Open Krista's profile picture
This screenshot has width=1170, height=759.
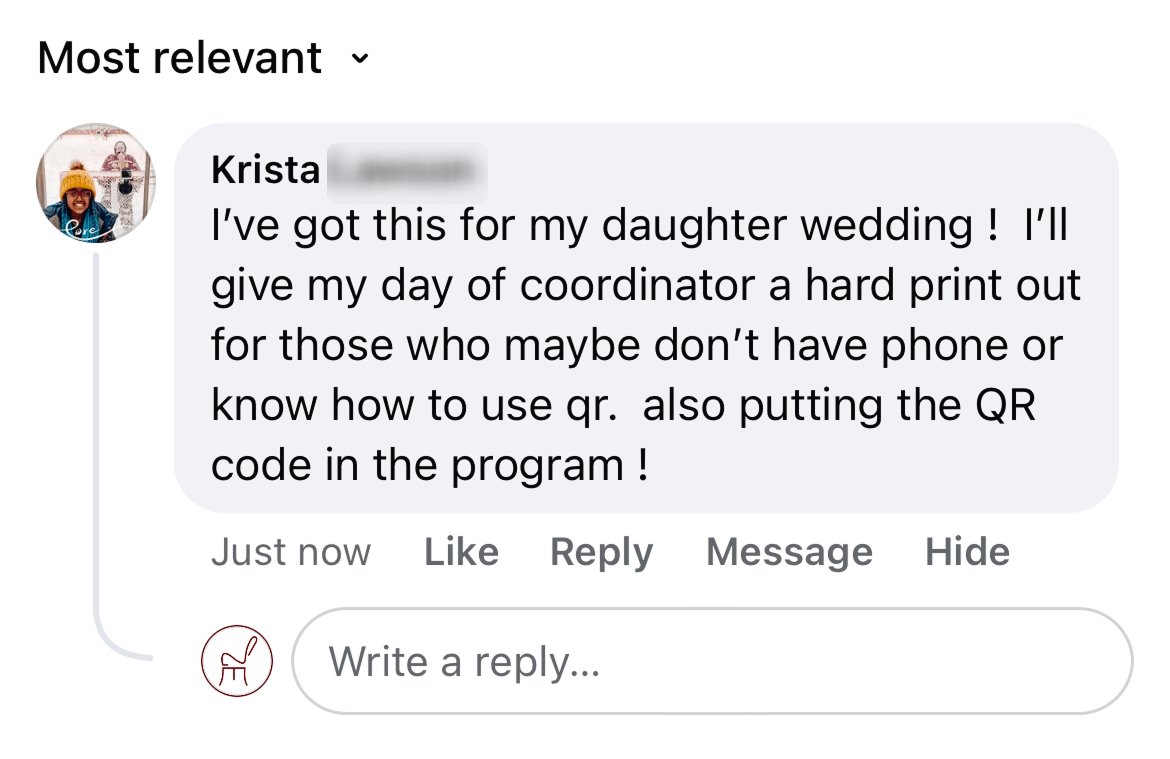tap(96, 183)
